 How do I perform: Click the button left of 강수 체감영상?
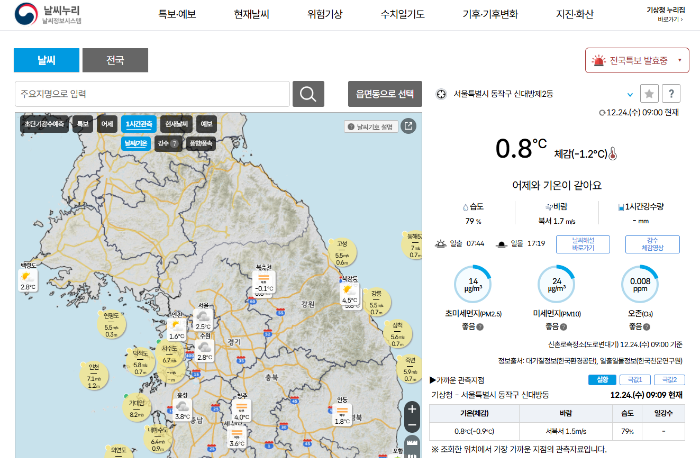(583, 244)
